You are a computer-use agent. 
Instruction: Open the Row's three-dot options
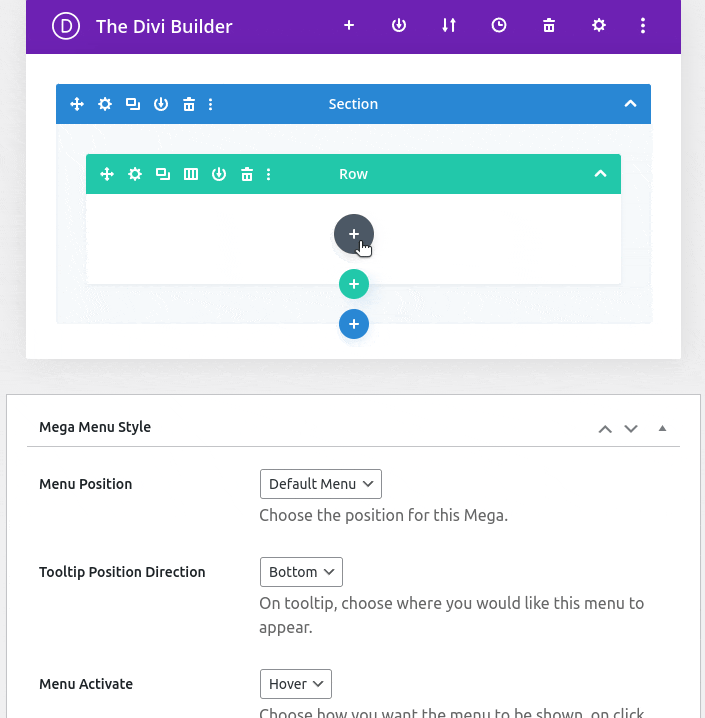[x=269, y=174]
